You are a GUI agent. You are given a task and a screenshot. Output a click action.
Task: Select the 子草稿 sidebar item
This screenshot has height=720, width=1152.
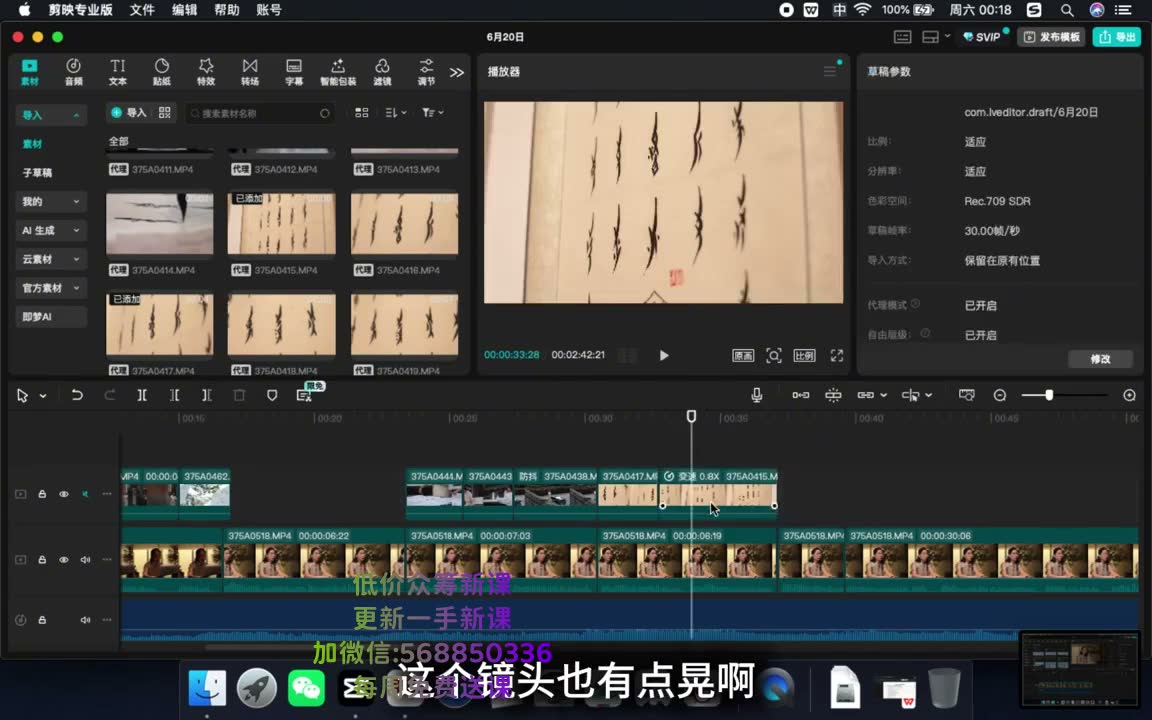pyautogui.click(x=37, y=173)
